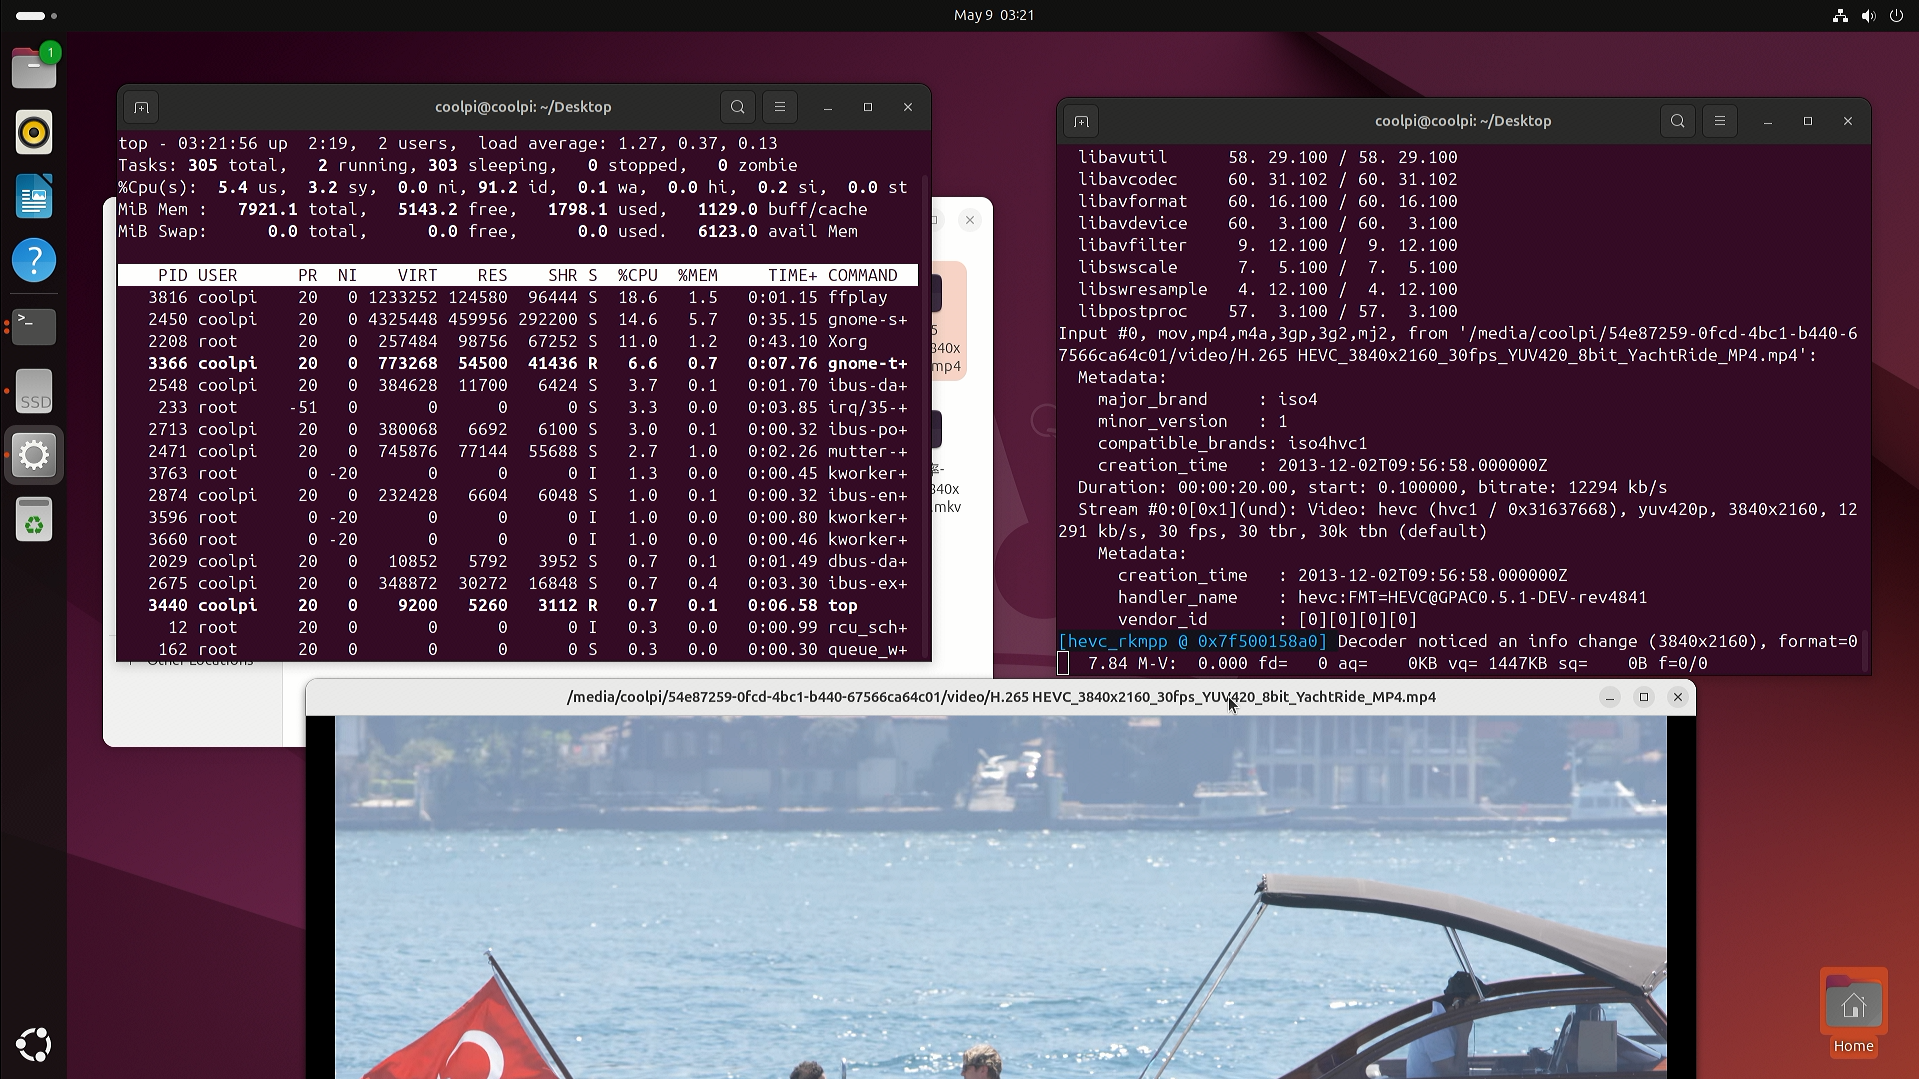Click 'hevc_rkmpp @ 0x7f500158a0' text
Viewport: 1919px width, 1079px height.
[x=1192, y=641]
